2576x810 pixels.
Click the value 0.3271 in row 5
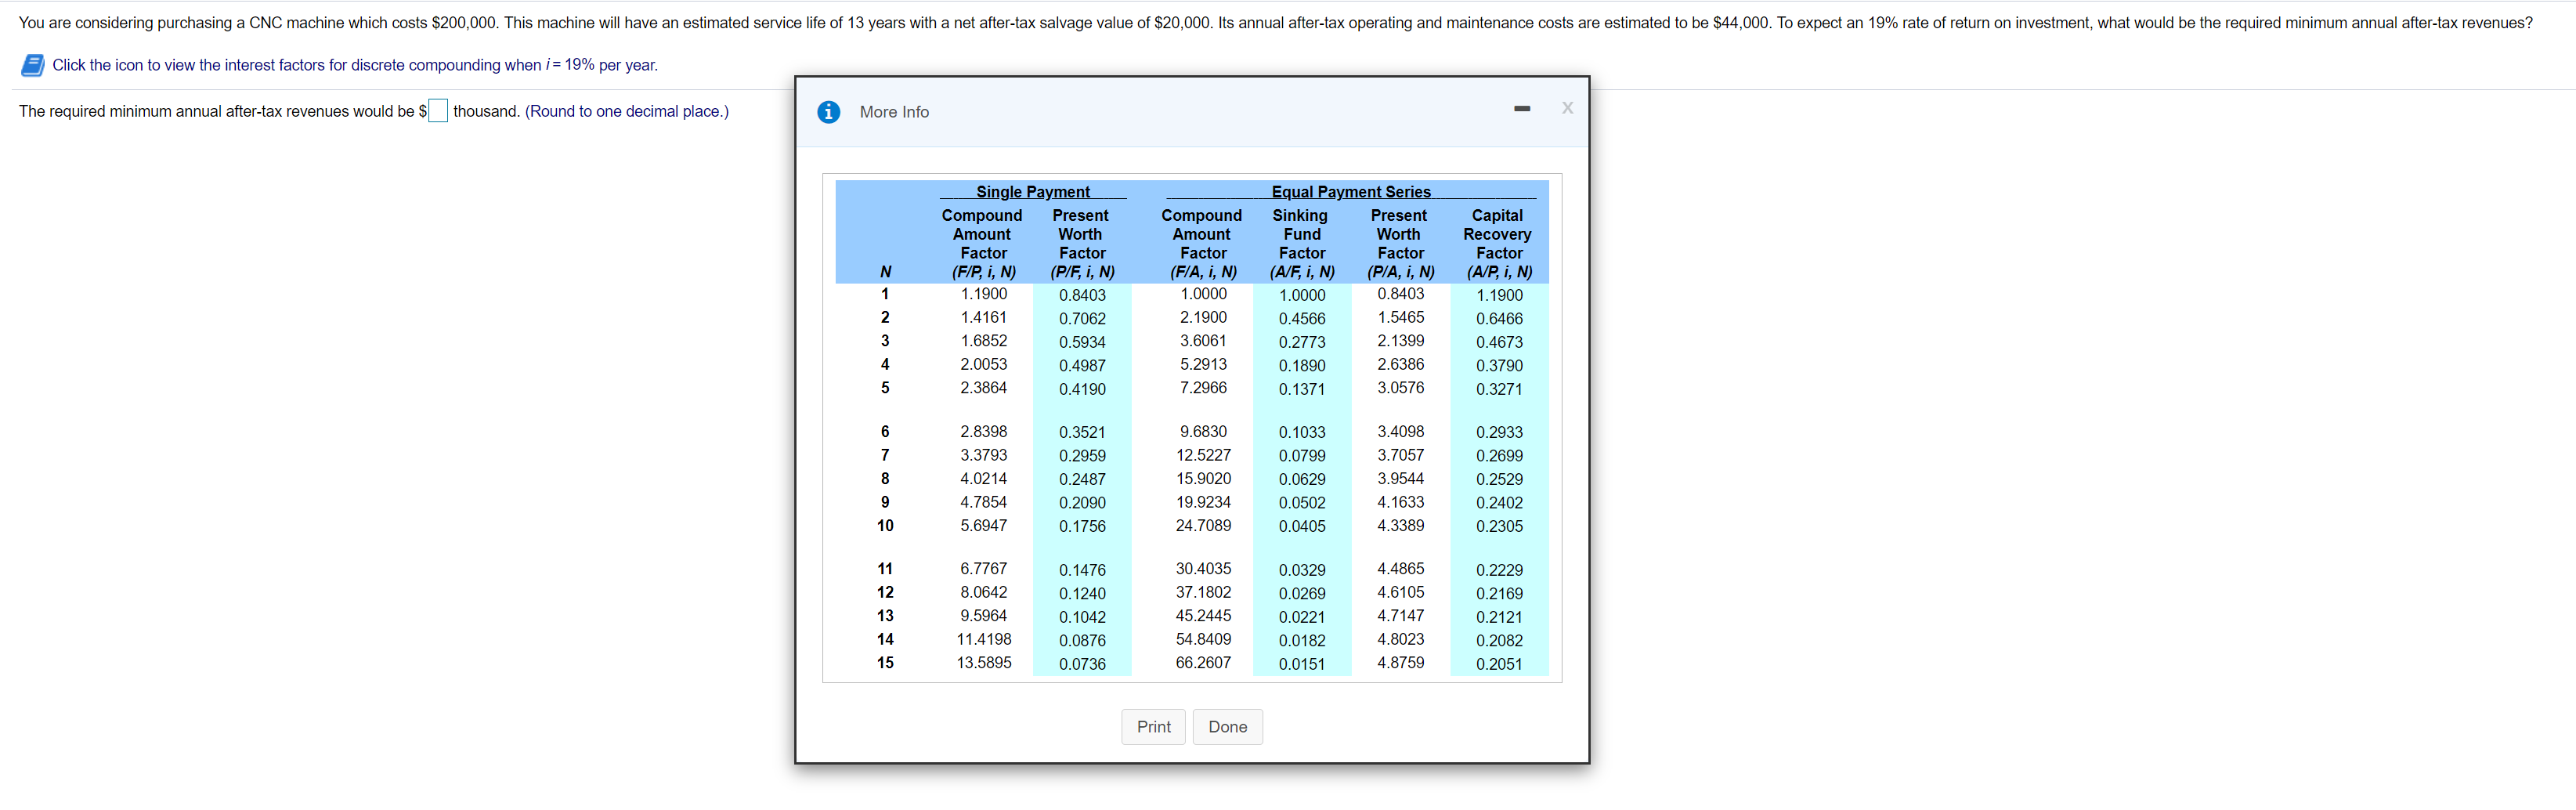[1499, 390]
